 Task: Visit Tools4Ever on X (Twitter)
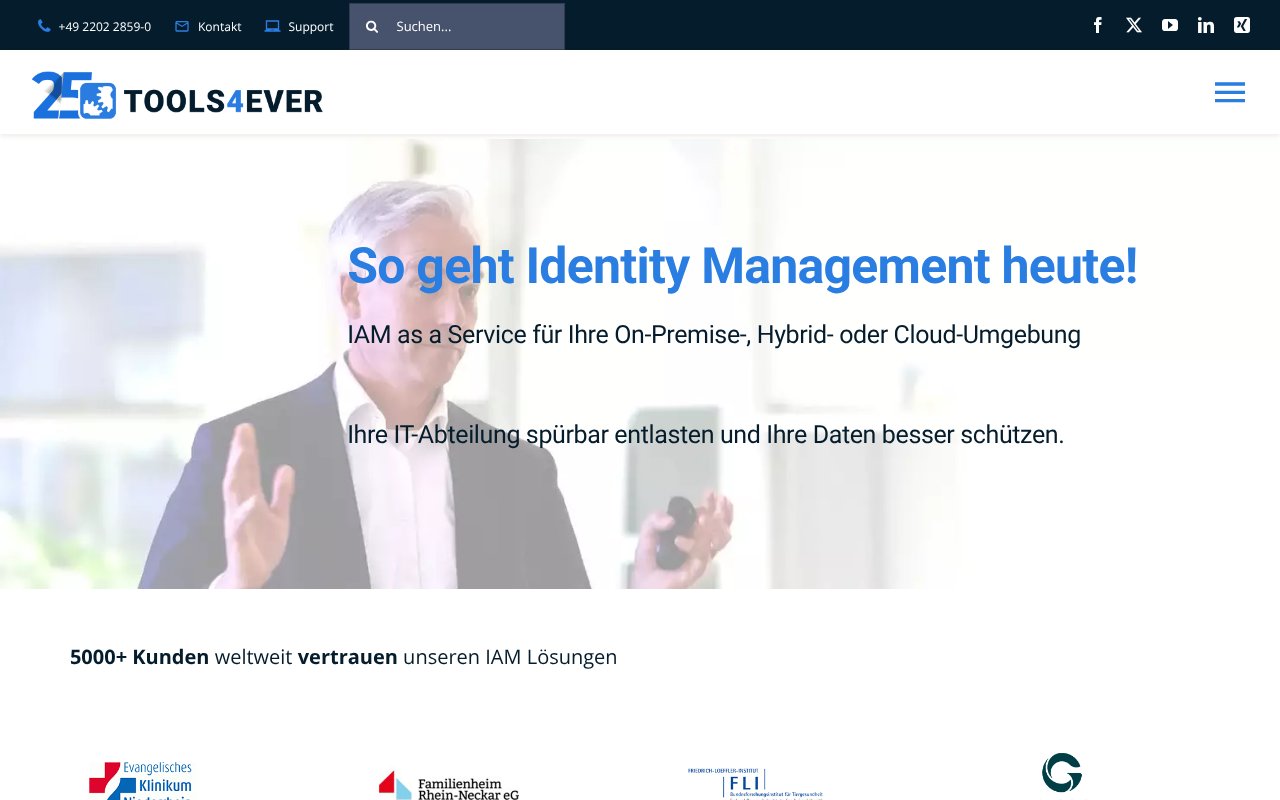click(1133, 25)
